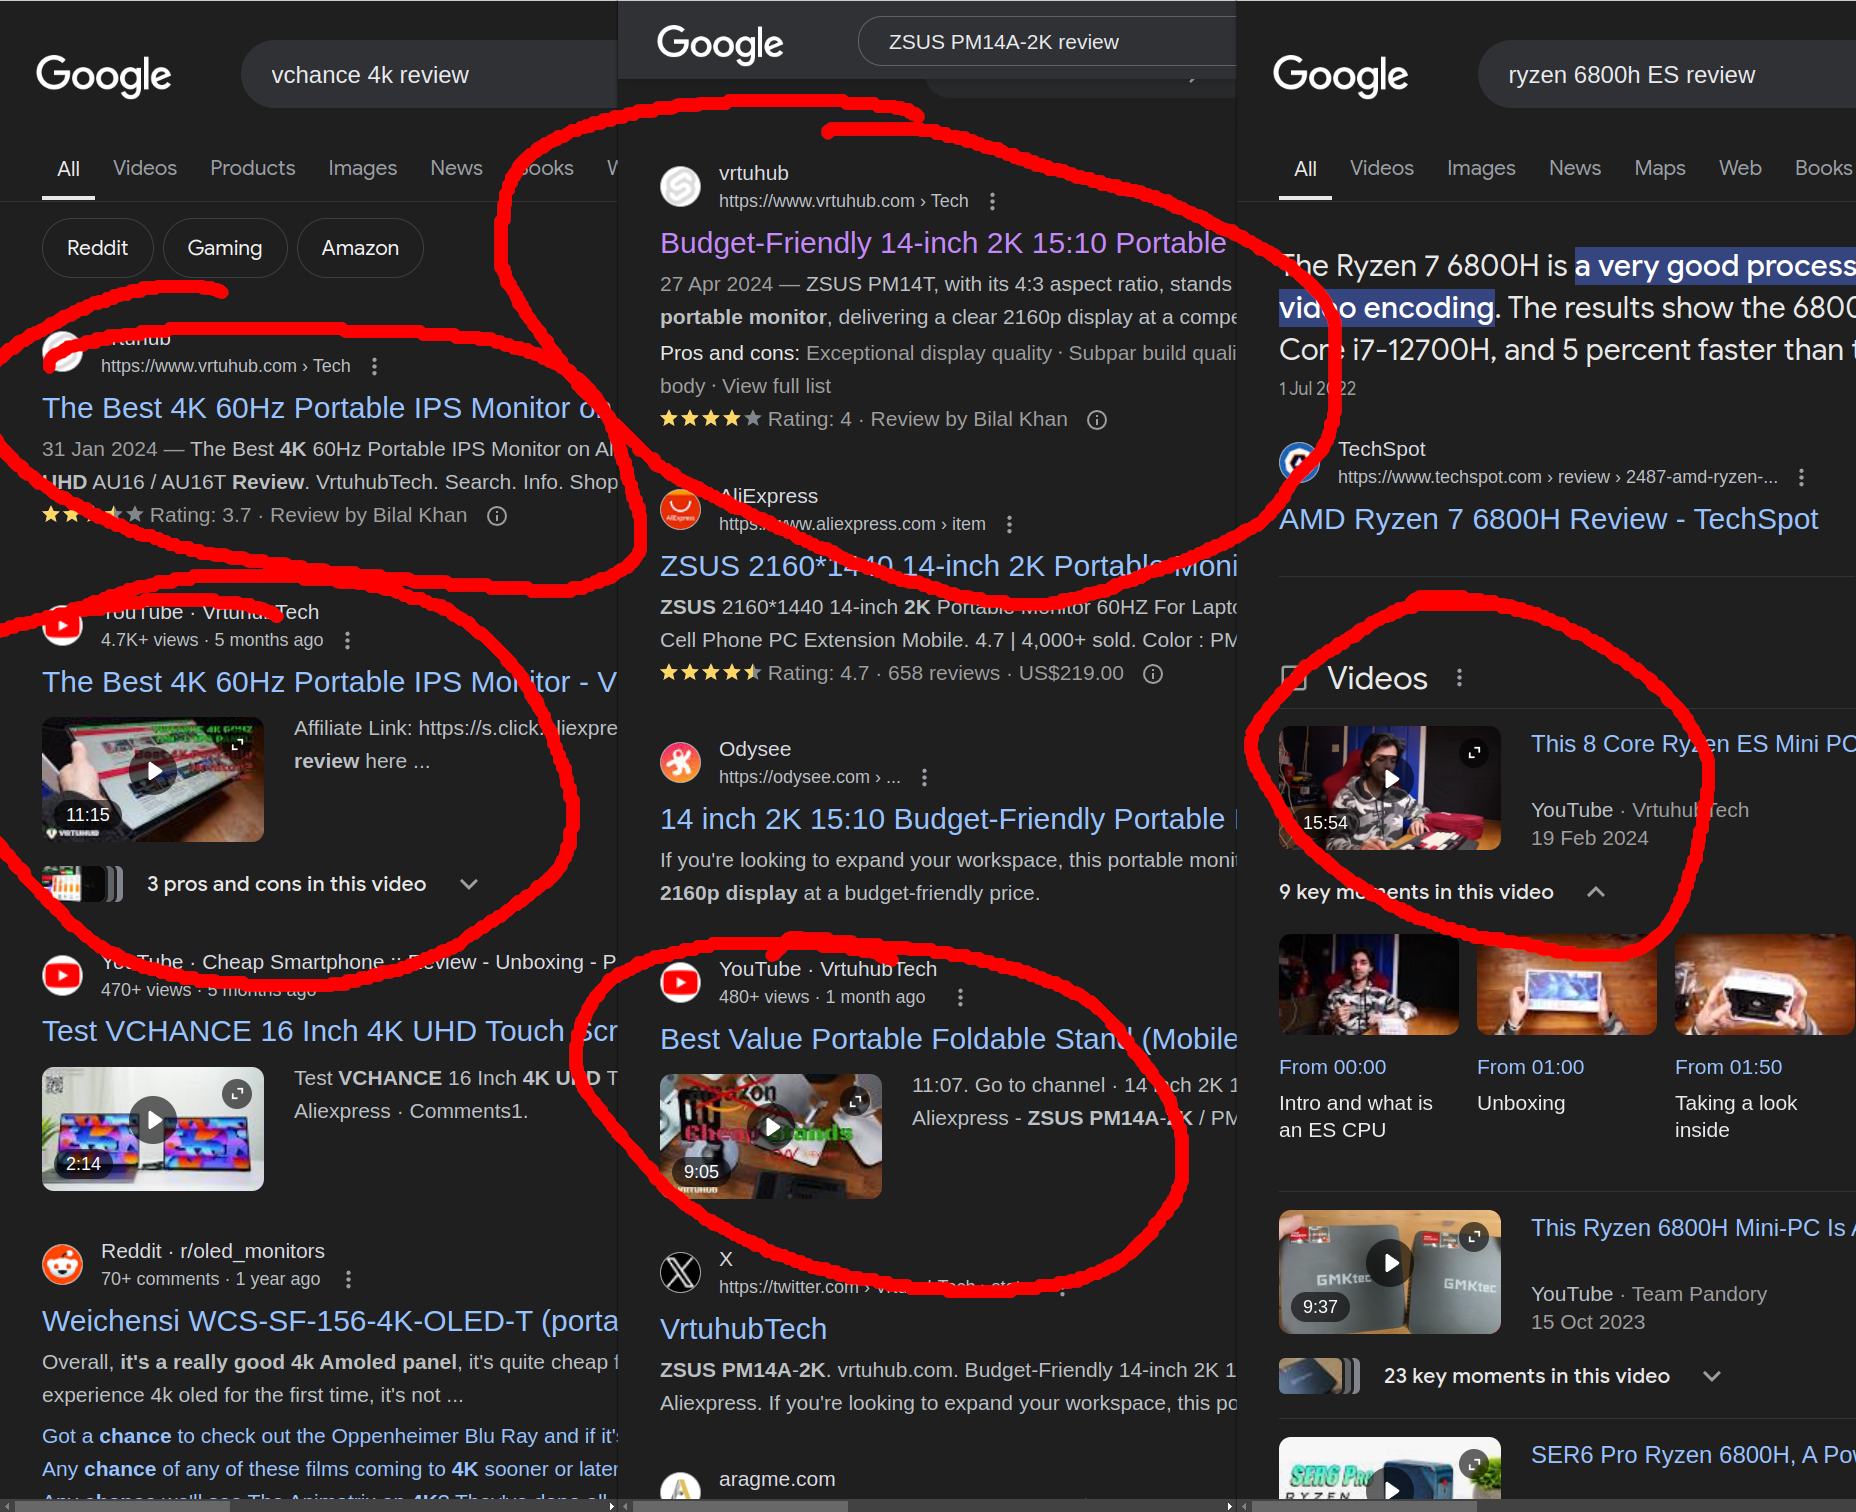
Task: Select Videos tab in vchance search window
Action: pos(145,168)
